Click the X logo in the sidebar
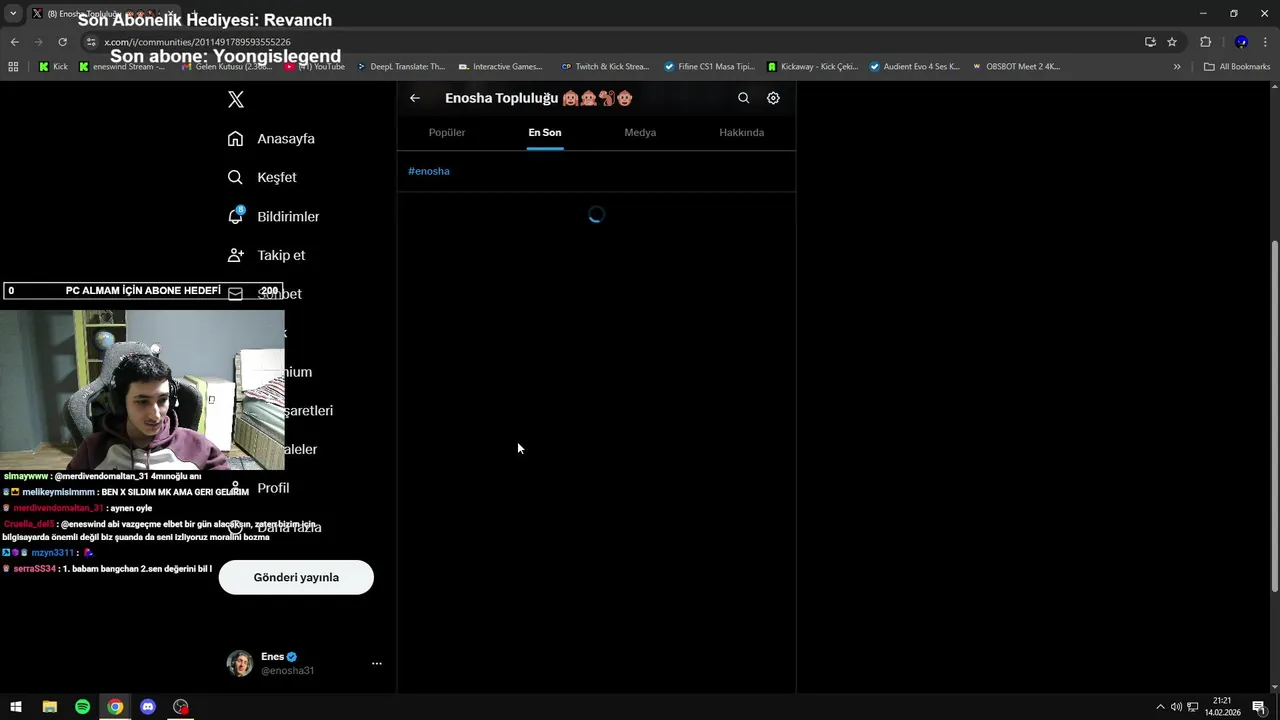 pyautogui.click(x=236, y=99)
